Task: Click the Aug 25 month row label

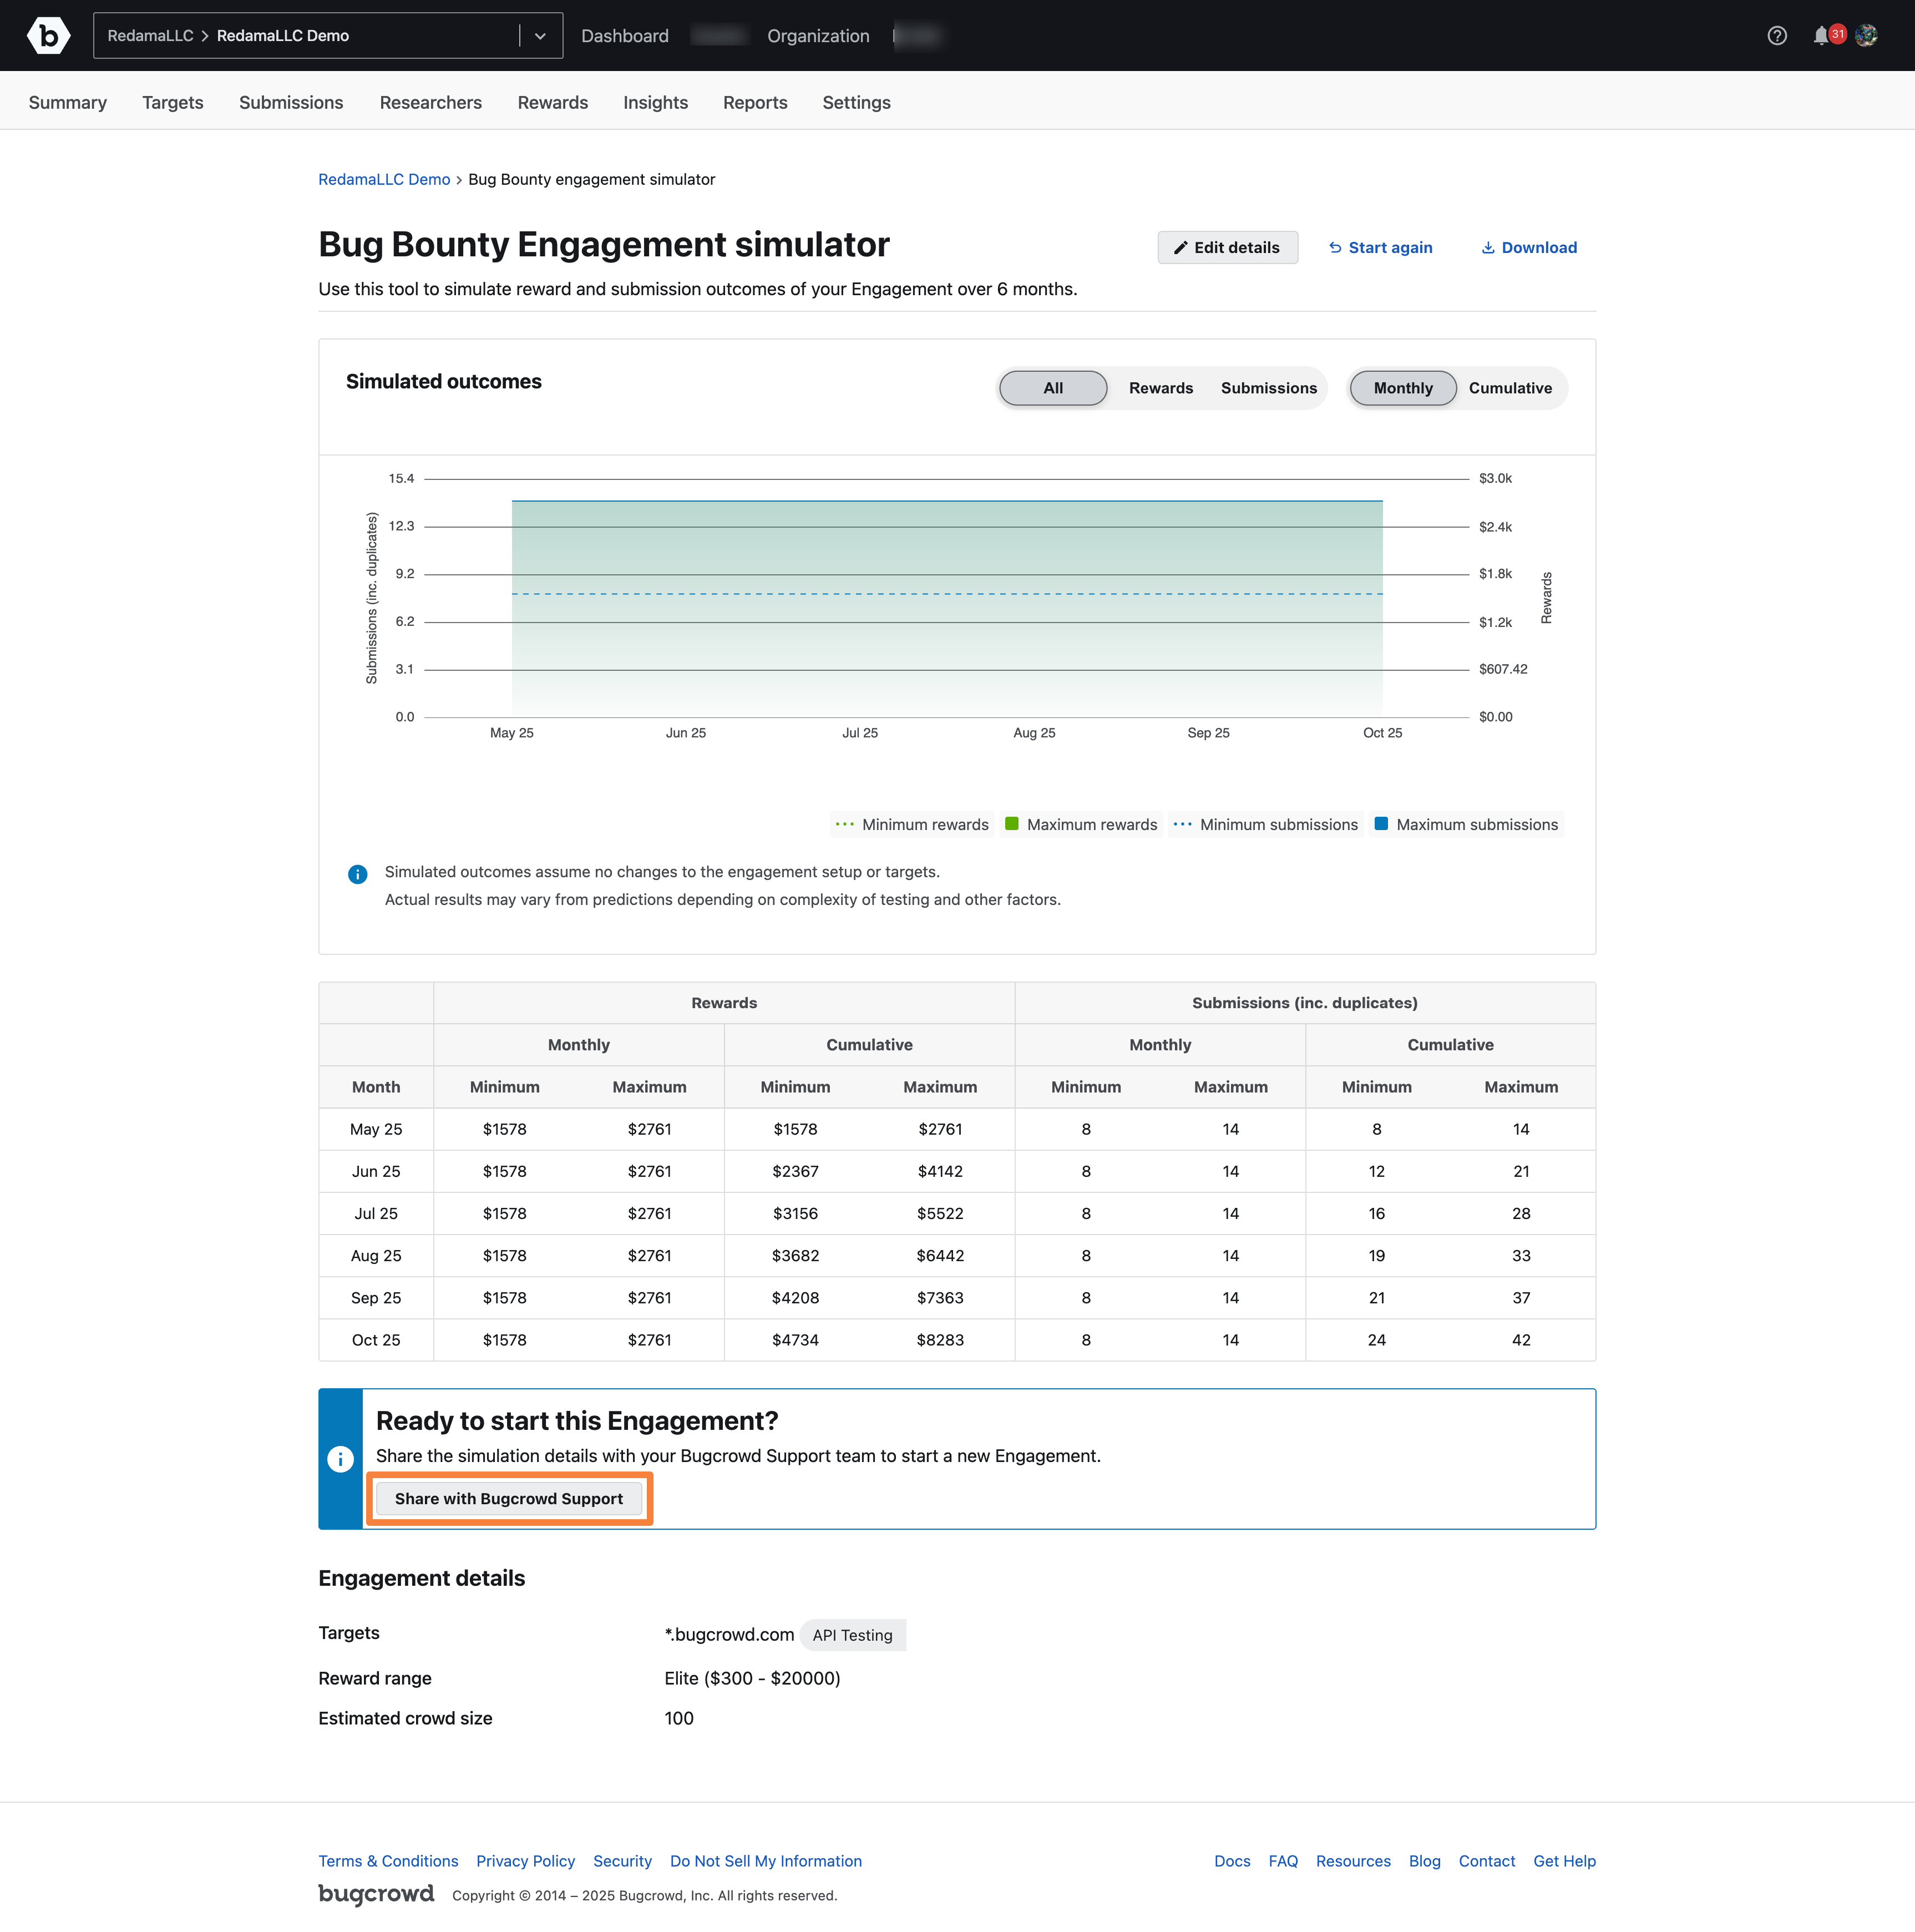Action: 376,1256
